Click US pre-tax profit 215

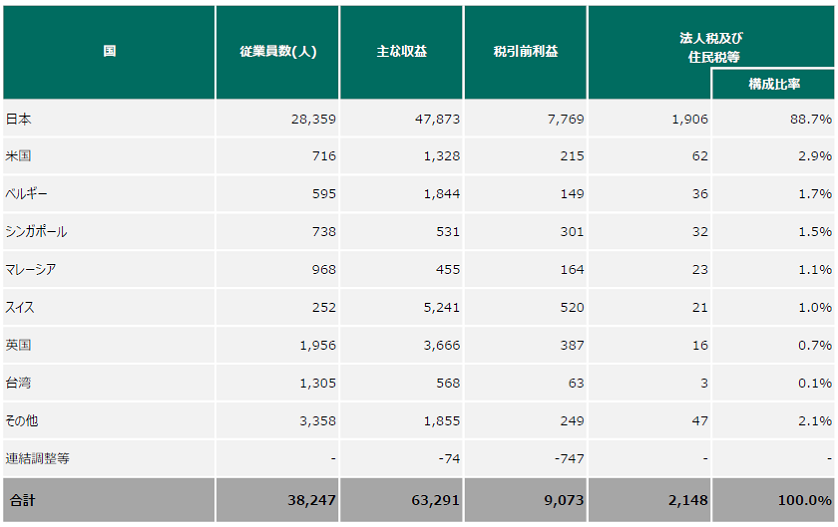(572, 156)
